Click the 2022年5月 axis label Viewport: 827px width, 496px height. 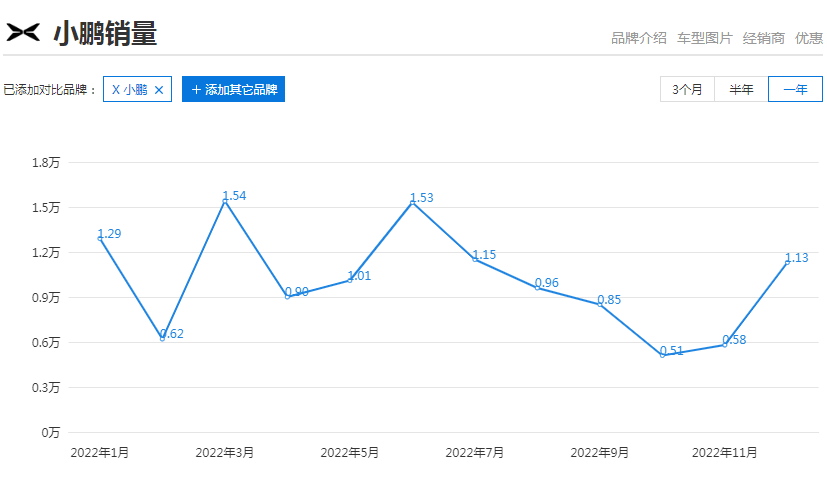[x=350, y=453]
